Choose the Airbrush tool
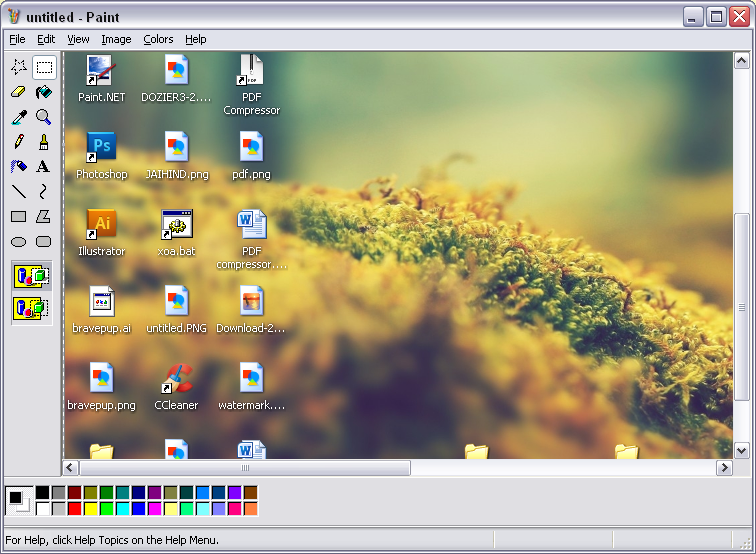756x554 pixels. point(18,167)
